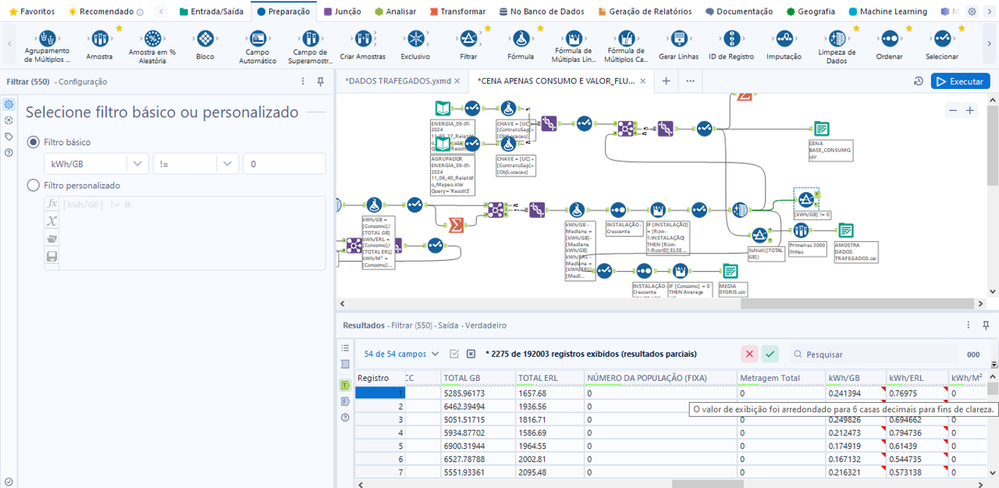Move tool palette to the right
The height and width of the screenshot is (488, 999).
click(988, 45)
